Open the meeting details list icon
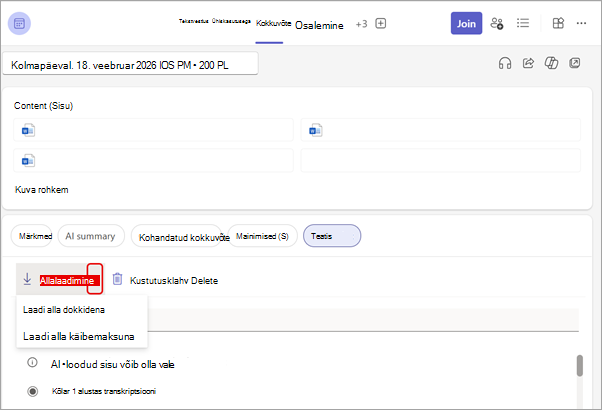 tap(523, 23)
